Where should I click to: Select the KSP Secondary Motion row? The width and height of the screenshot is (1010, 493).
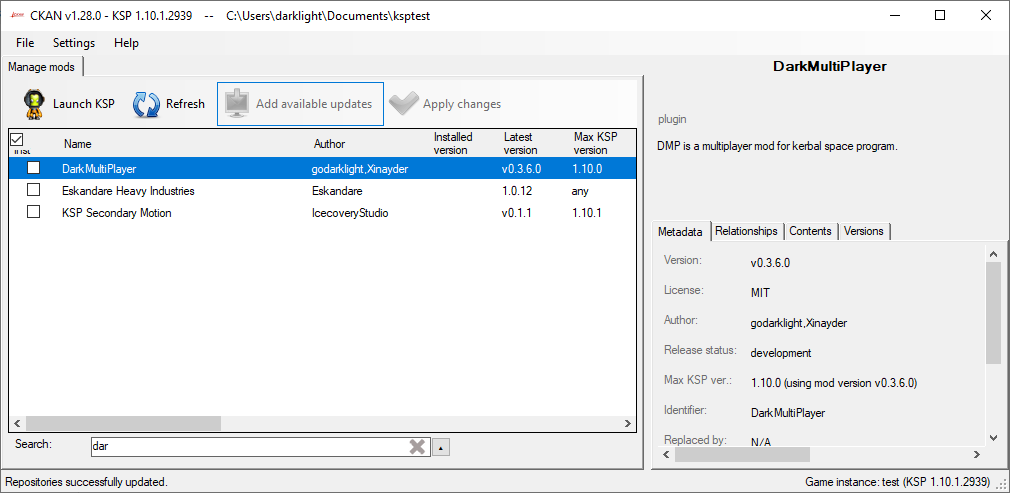click(322, 213)
